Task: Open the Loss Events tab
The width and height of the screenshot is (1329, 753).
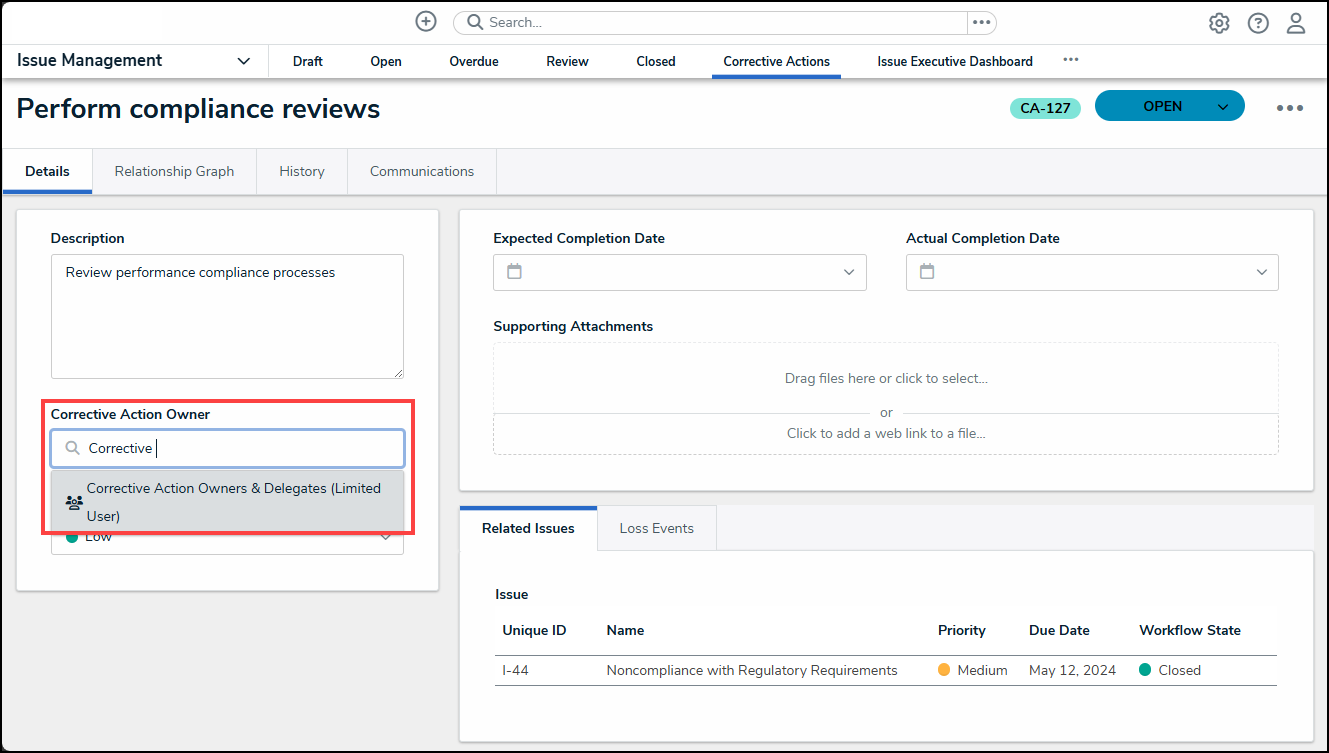Action: (x=656, y=528)
